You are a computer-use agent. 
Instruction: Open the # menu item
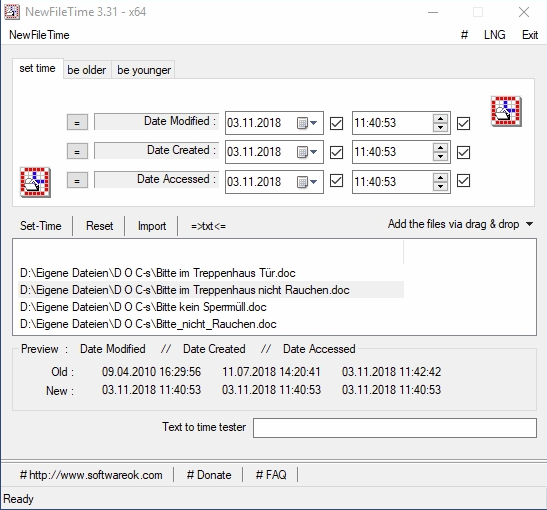tap(464, 35)
